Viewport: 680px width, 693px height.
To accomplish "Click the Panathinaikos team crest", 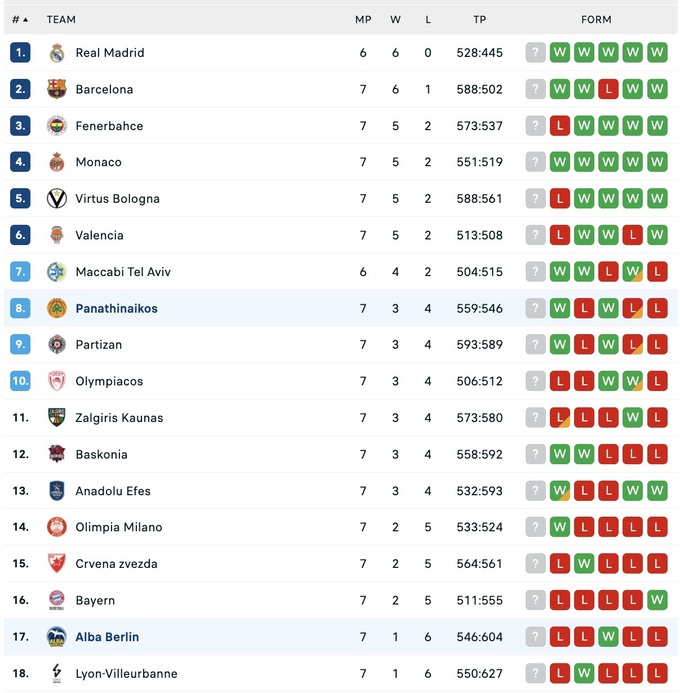I will coord(57,308).
